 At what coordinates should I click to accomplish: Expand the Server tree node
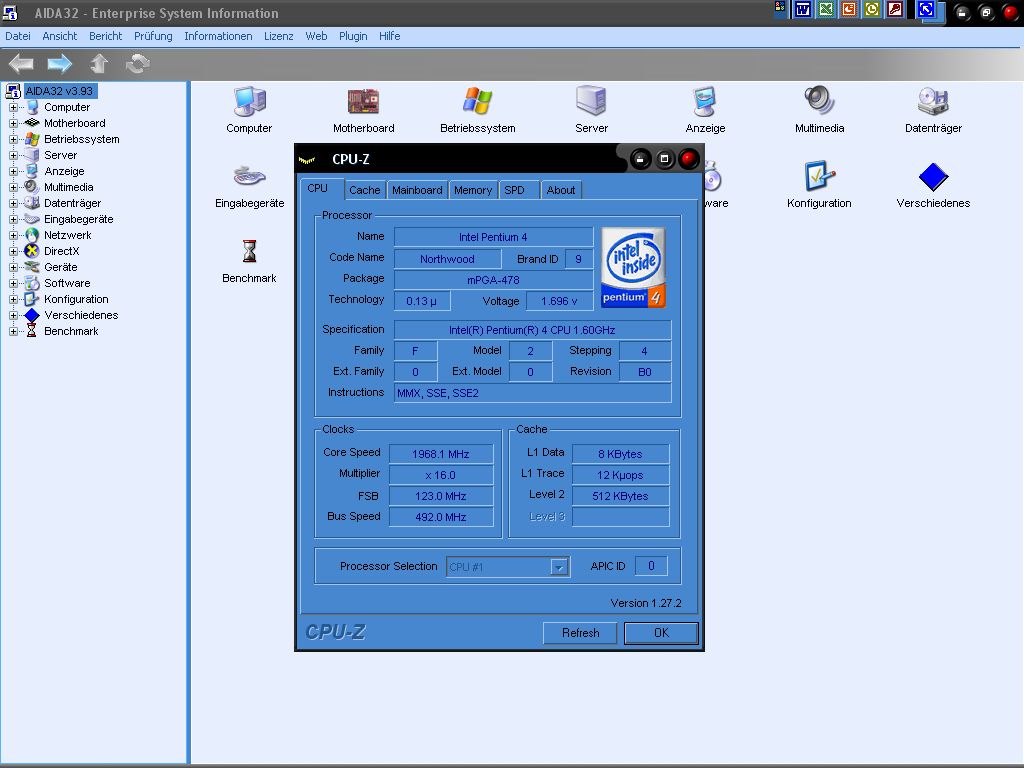coord(13,155)
